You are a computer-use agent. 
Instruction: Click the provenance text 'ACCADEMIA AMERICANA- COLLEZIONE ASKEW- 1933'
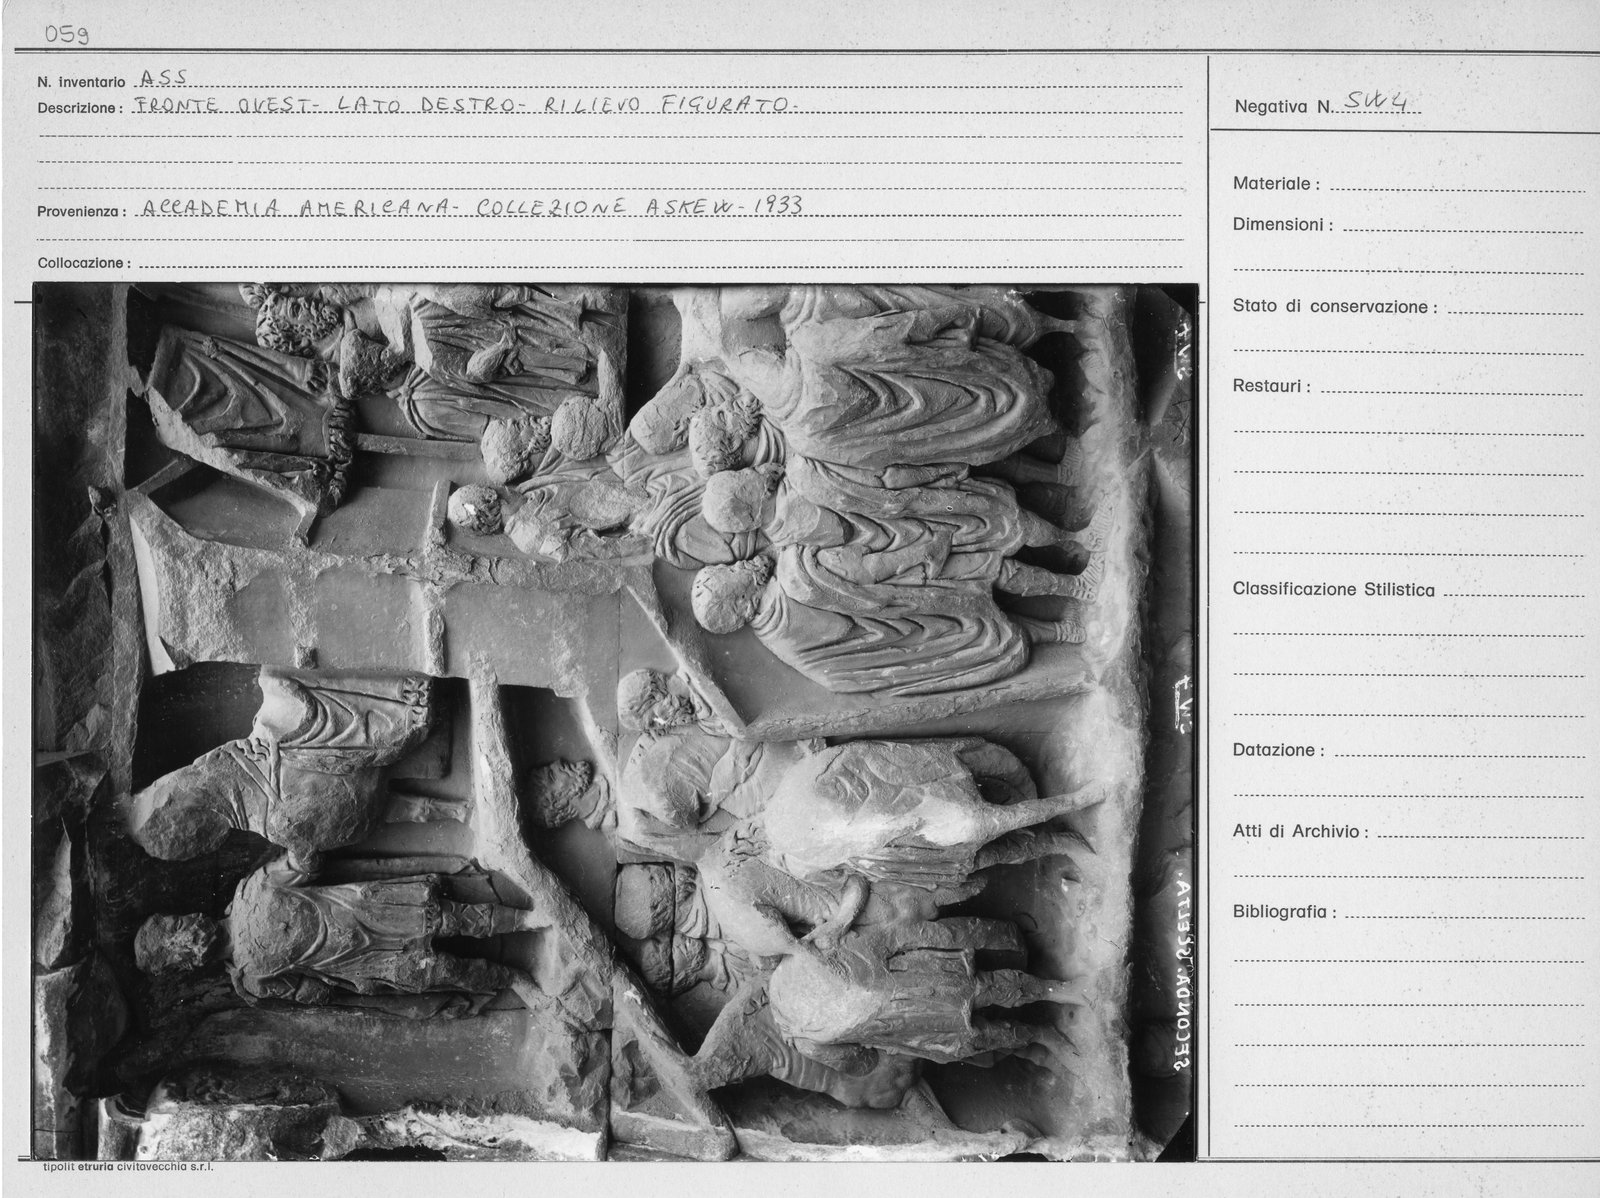tap(473, 207)
